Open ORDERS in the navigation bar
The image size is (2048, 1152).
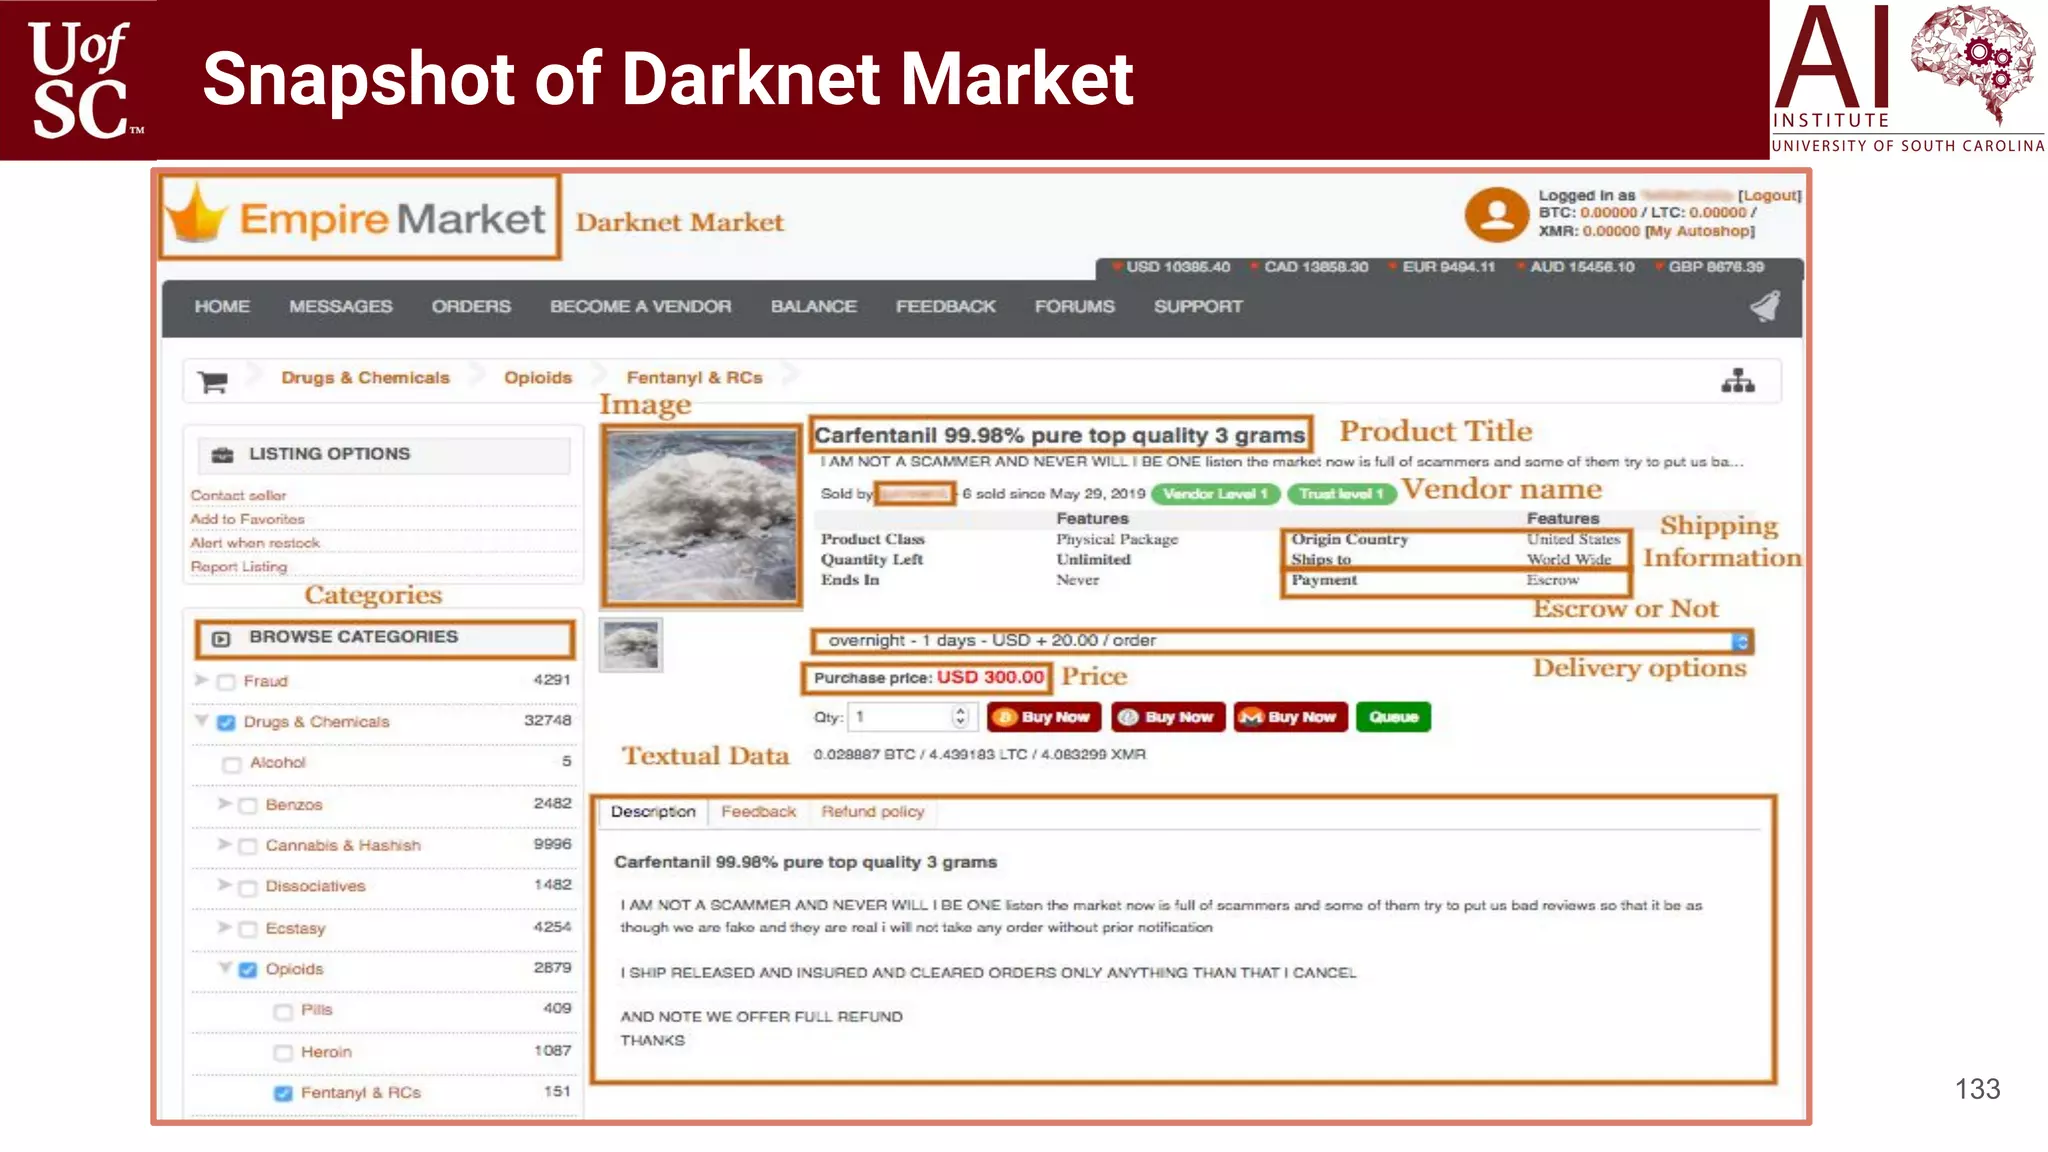[x=471, y=307]
